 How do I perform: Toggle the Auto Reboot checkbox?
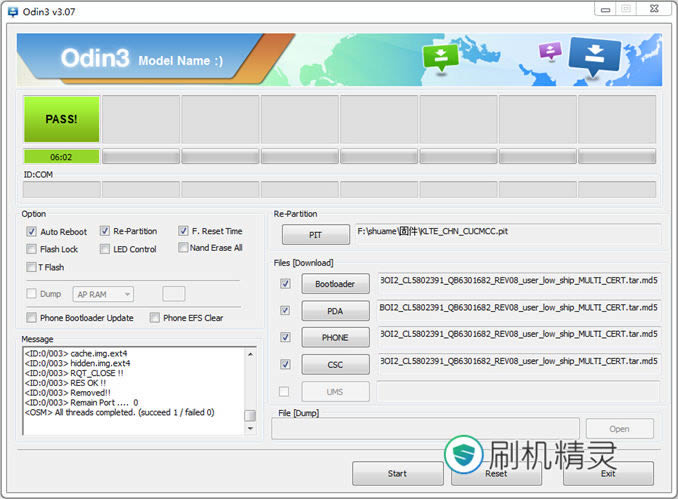pyautogui.click(x=32, y=231)
